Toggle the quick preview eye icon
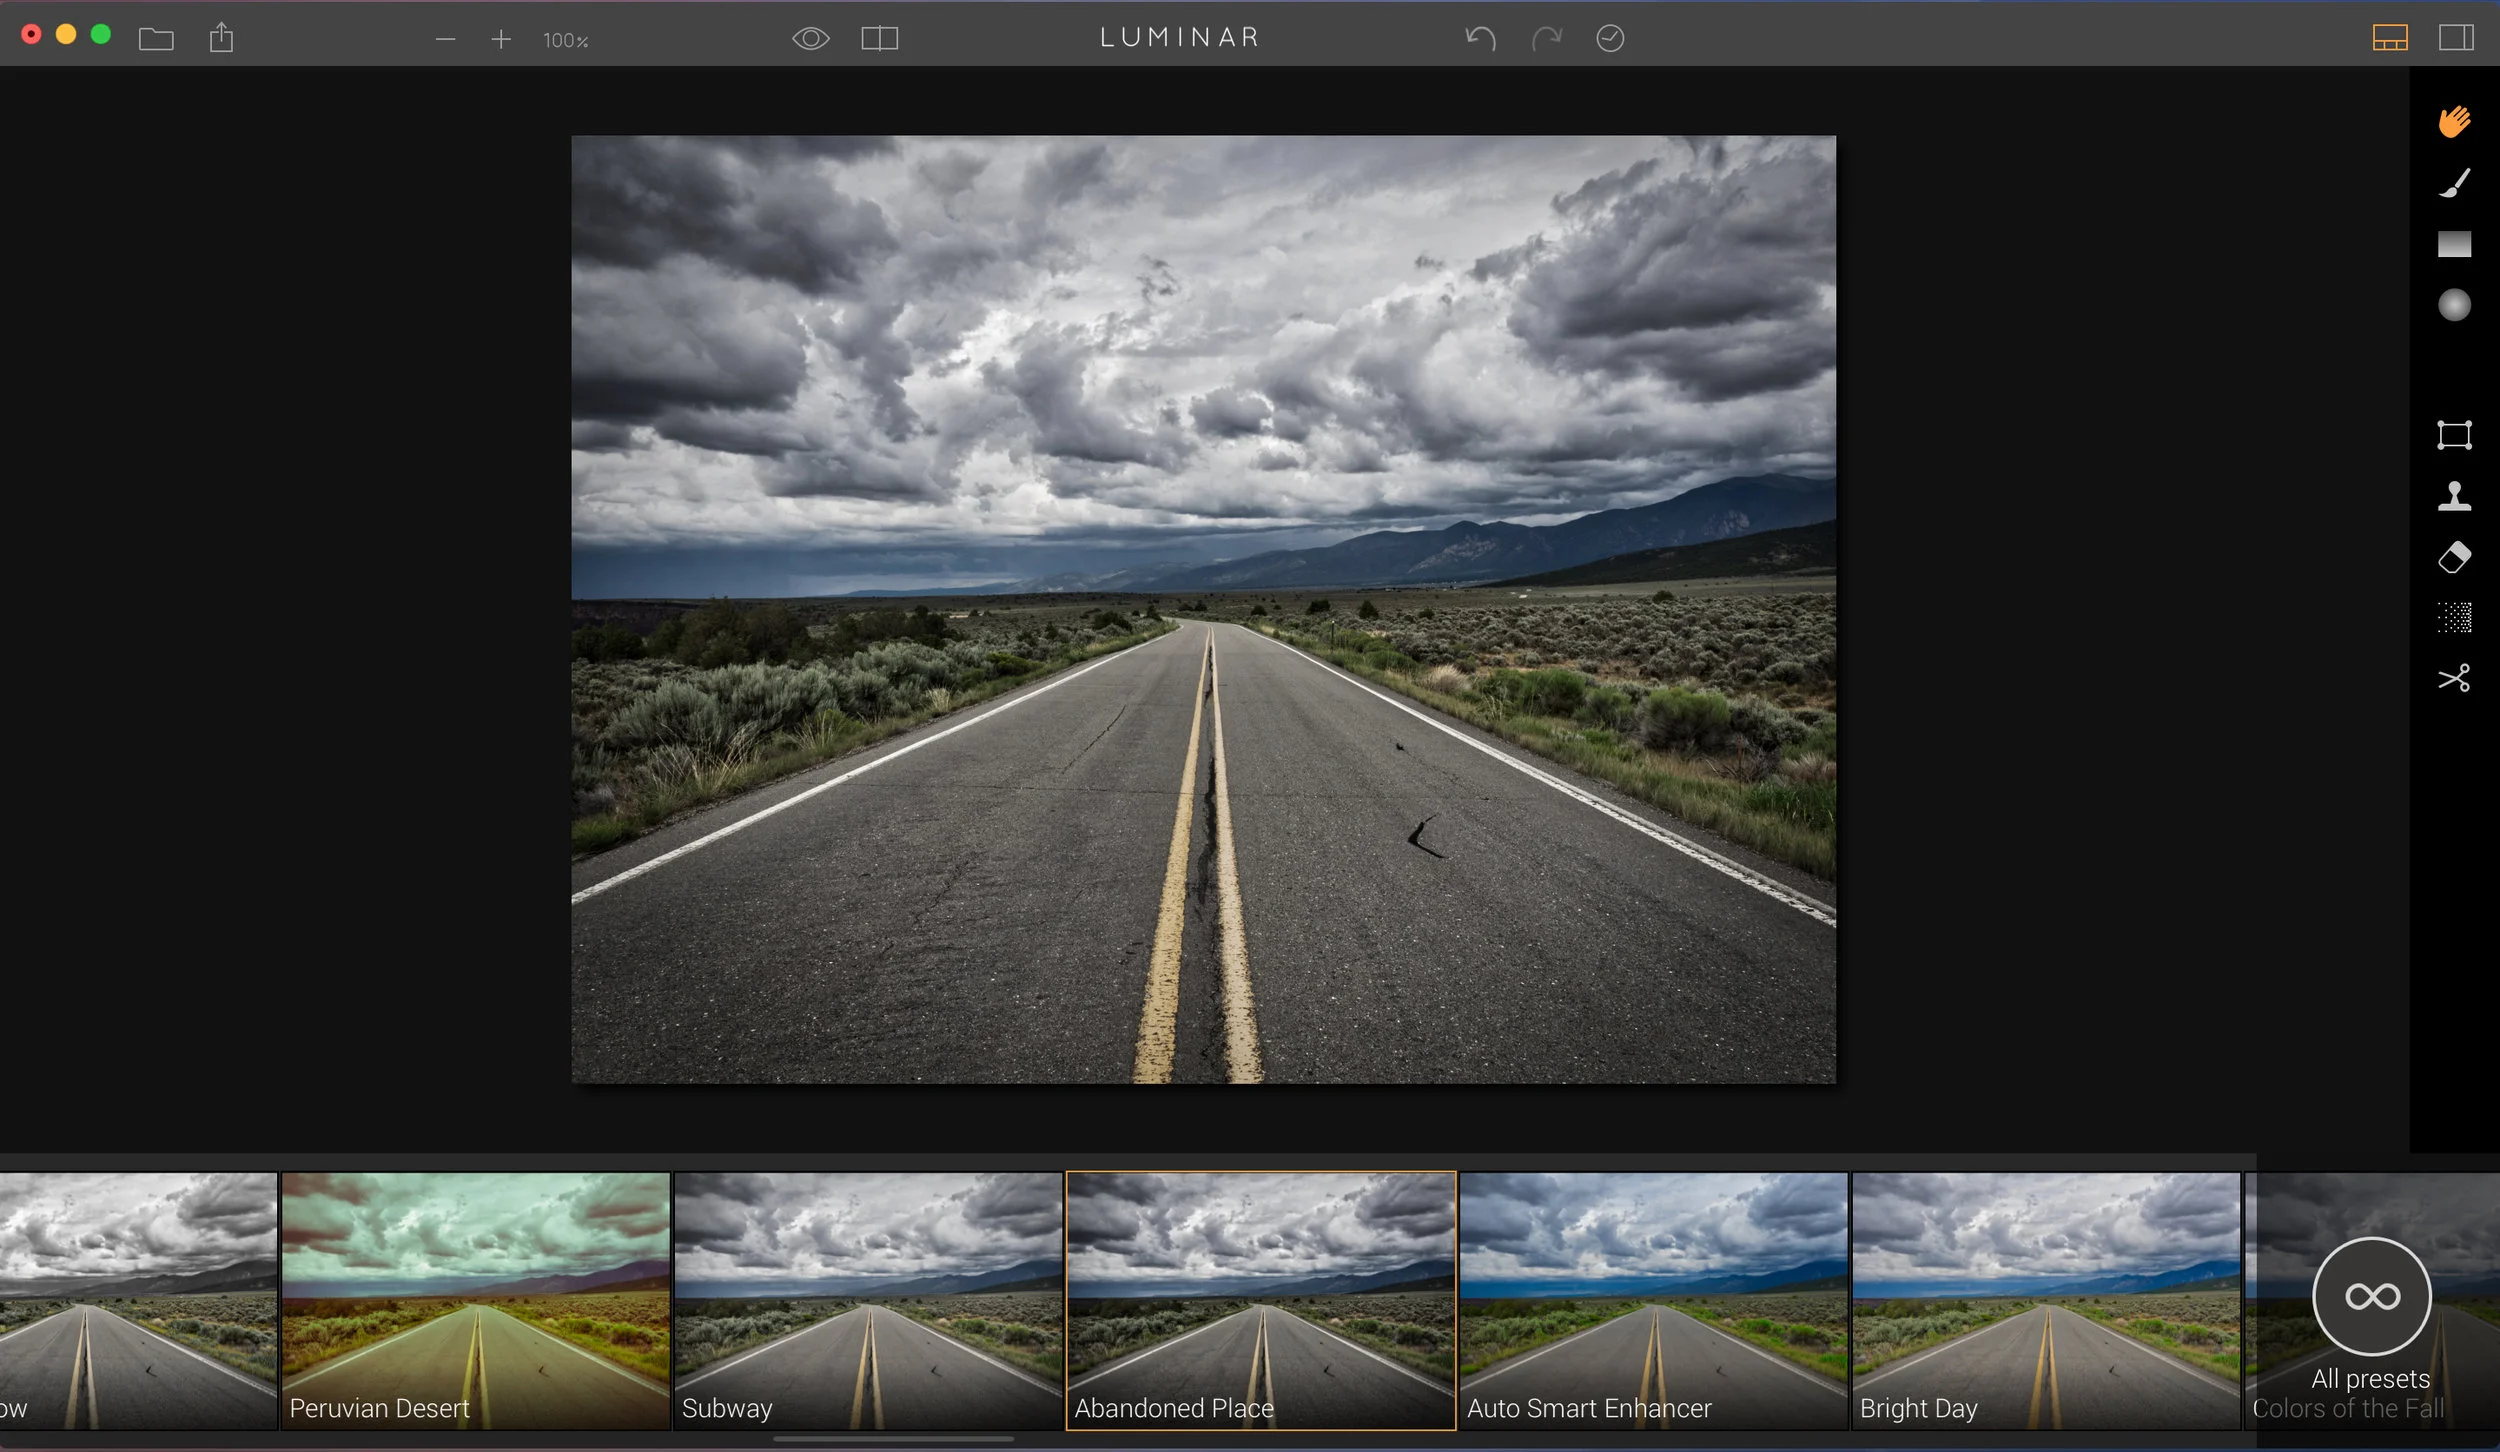The width and height of the screenshot is (2500, 1452). 810,39
